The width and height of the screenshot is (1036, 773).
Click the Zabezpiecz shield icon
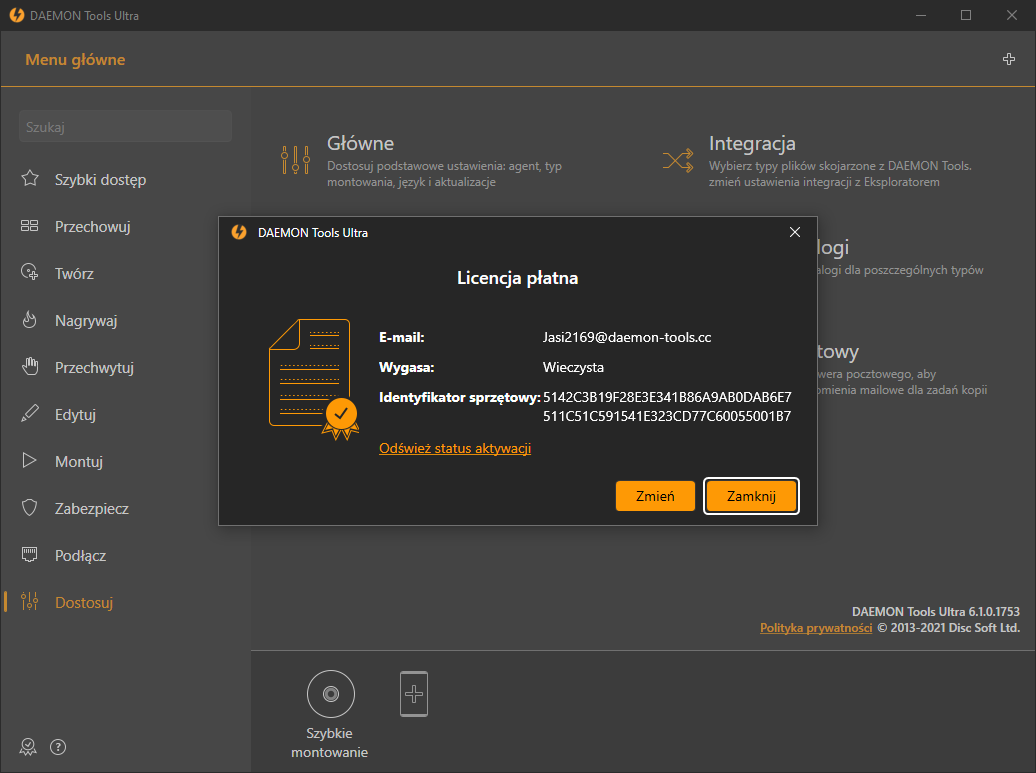click(x=30, y=507)
